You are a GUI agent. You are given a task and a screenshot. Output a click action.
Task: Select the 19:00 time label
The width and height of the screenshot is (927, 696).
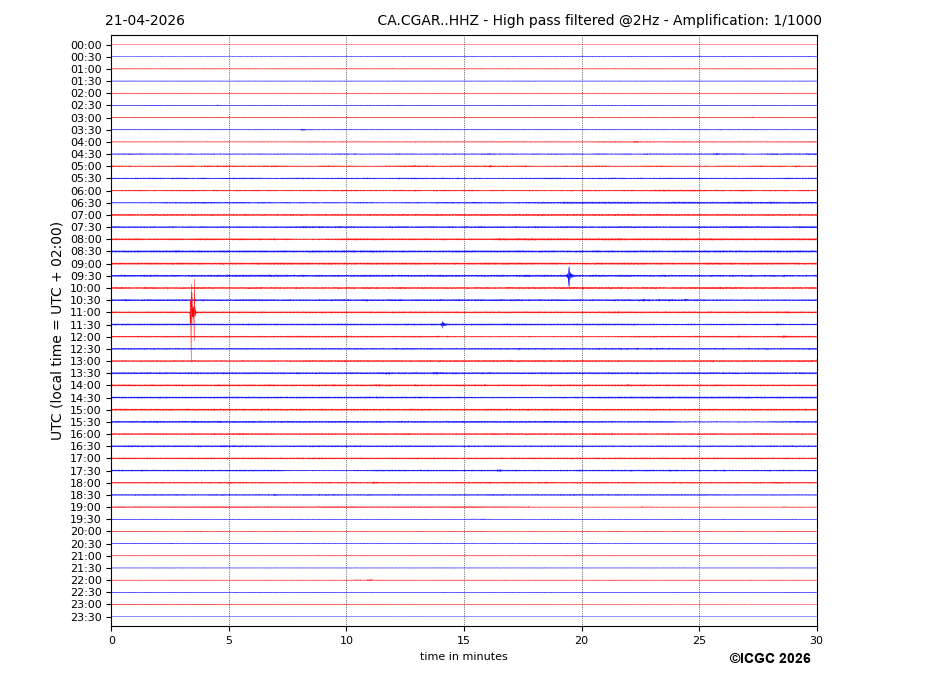[x=86, y=507]
